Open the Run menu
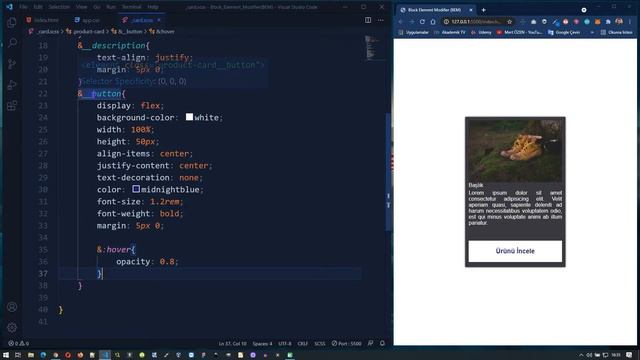Viewport: 640px width, 360px height. pos(111,7)
